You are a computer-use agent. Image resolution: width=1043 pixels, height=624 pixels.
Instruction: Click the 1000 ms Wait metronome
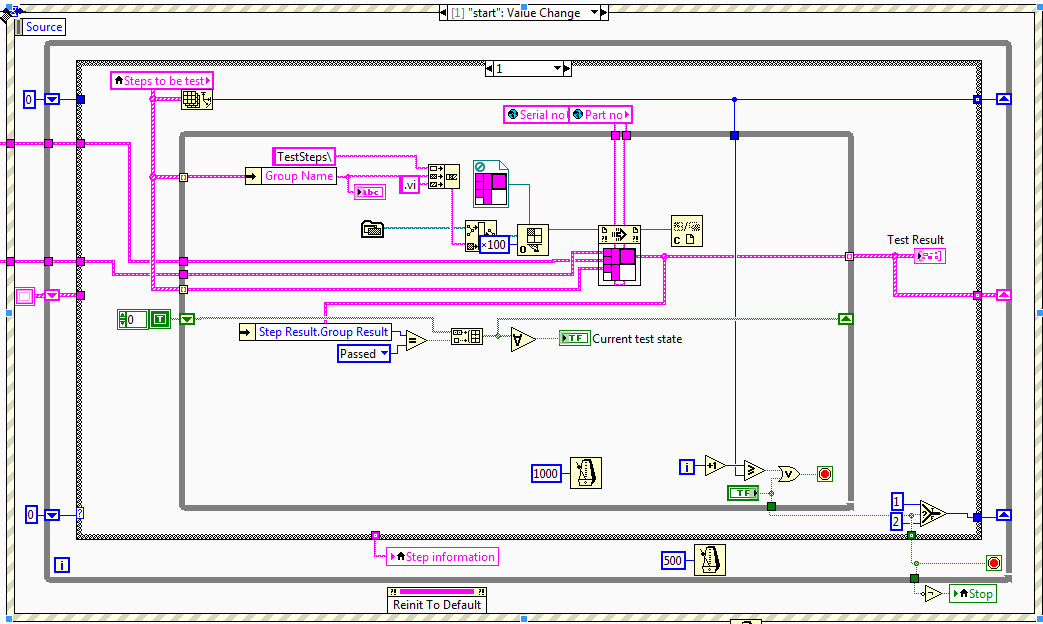586,473
